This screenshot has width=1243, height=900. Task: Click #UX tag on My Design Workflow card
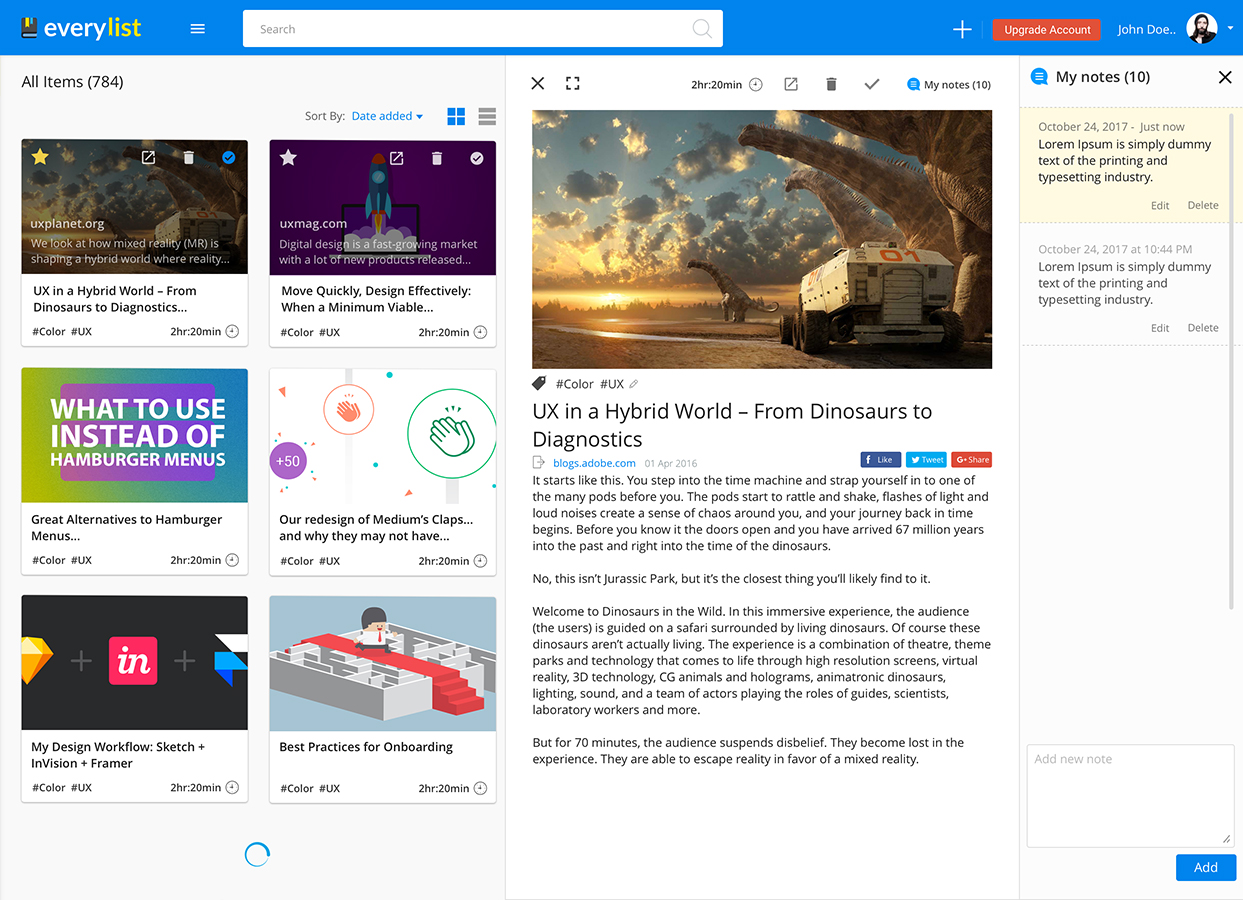pos(81,787)
